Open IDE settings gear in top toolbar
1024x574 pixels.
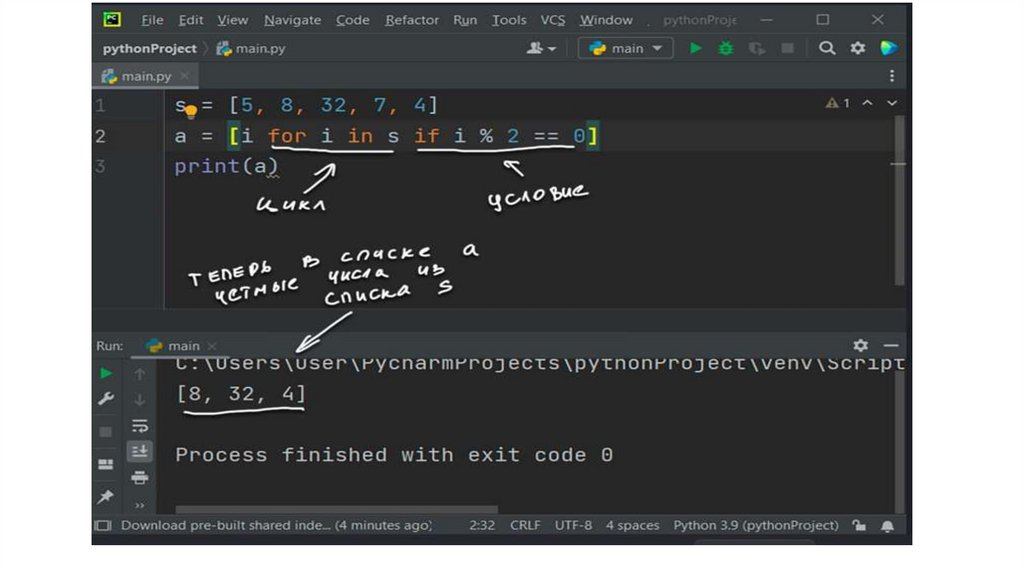click(857, 48)
